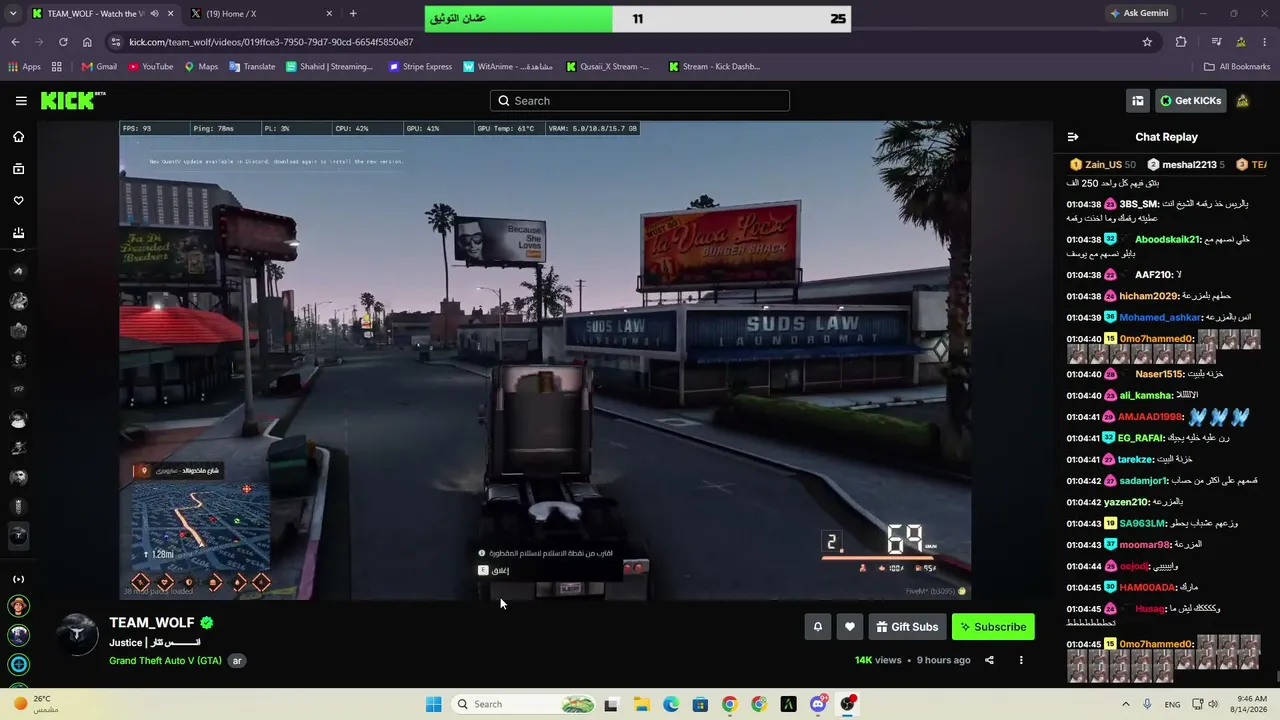Open Grand Theft Auto V category link
Image resolution: width=1280 pixels, height=720 pixels.
[x=165, y=661]
